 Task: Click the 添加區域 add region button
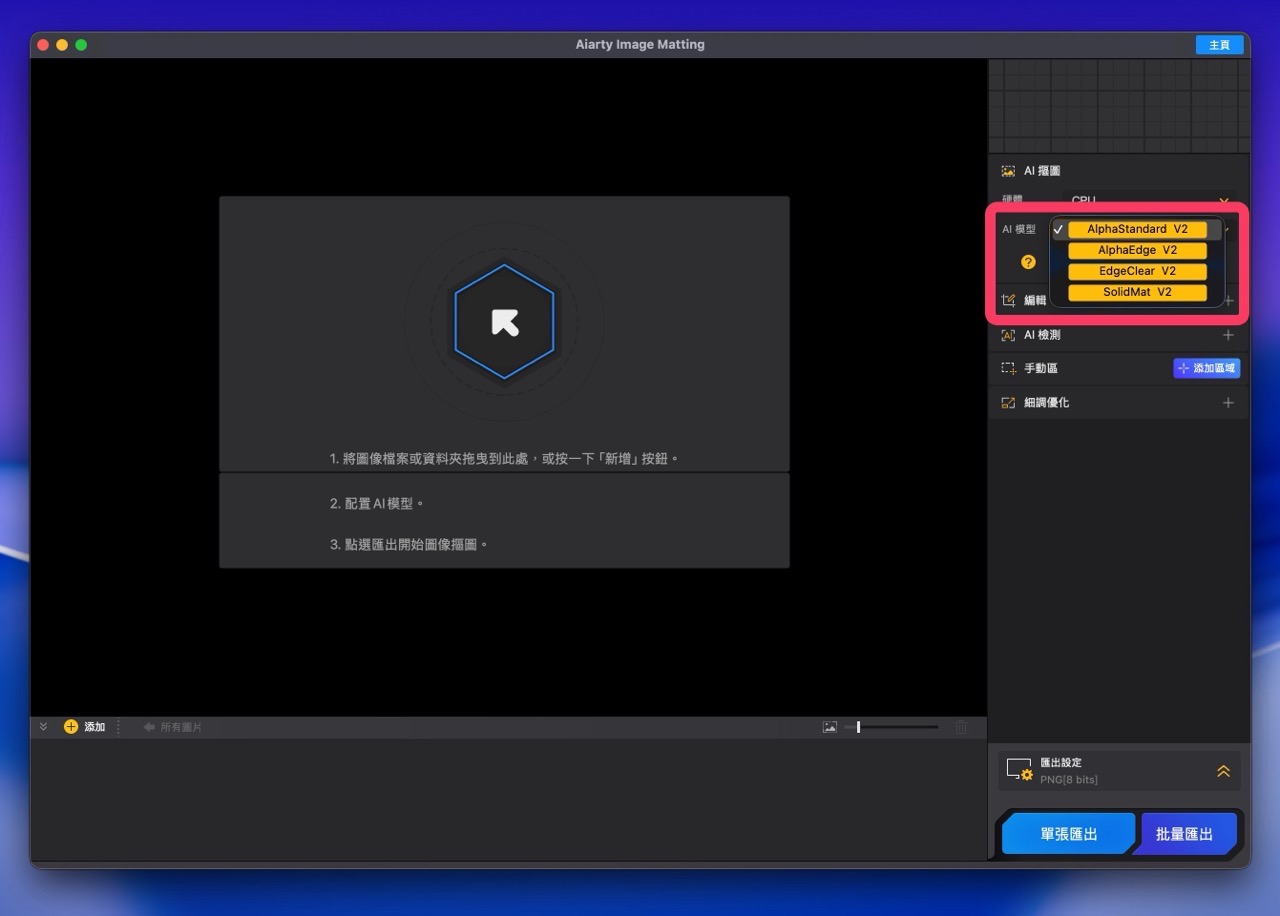pyautogui.click(x=1206, y=367)
